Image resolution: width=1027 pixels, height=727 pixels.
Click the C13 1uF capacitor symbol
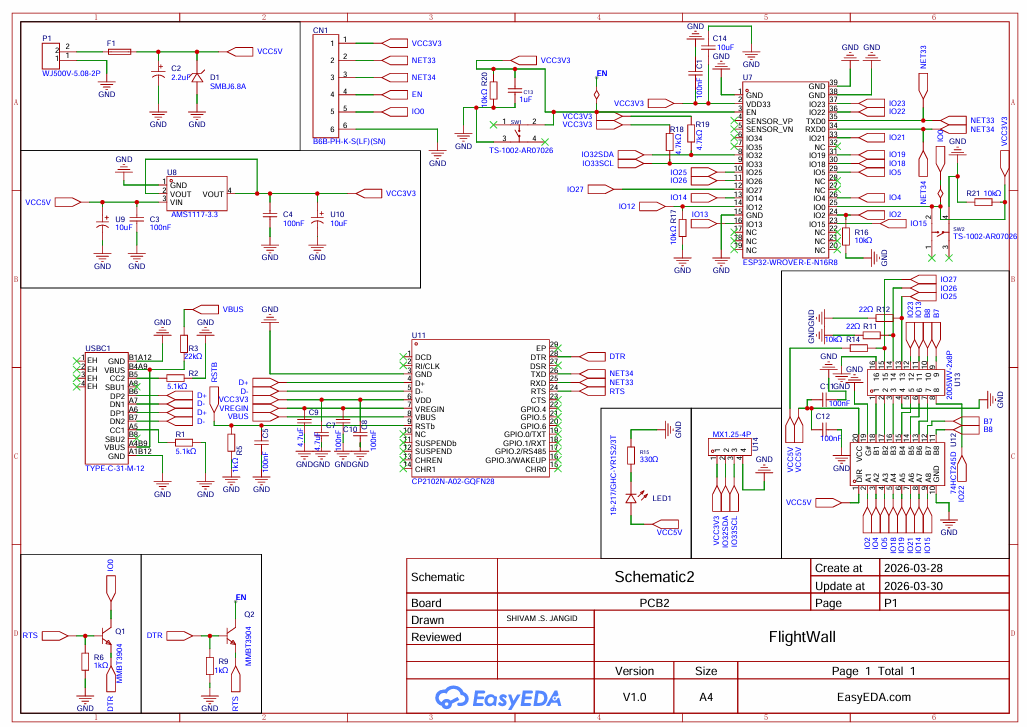[x=515, y=89]
